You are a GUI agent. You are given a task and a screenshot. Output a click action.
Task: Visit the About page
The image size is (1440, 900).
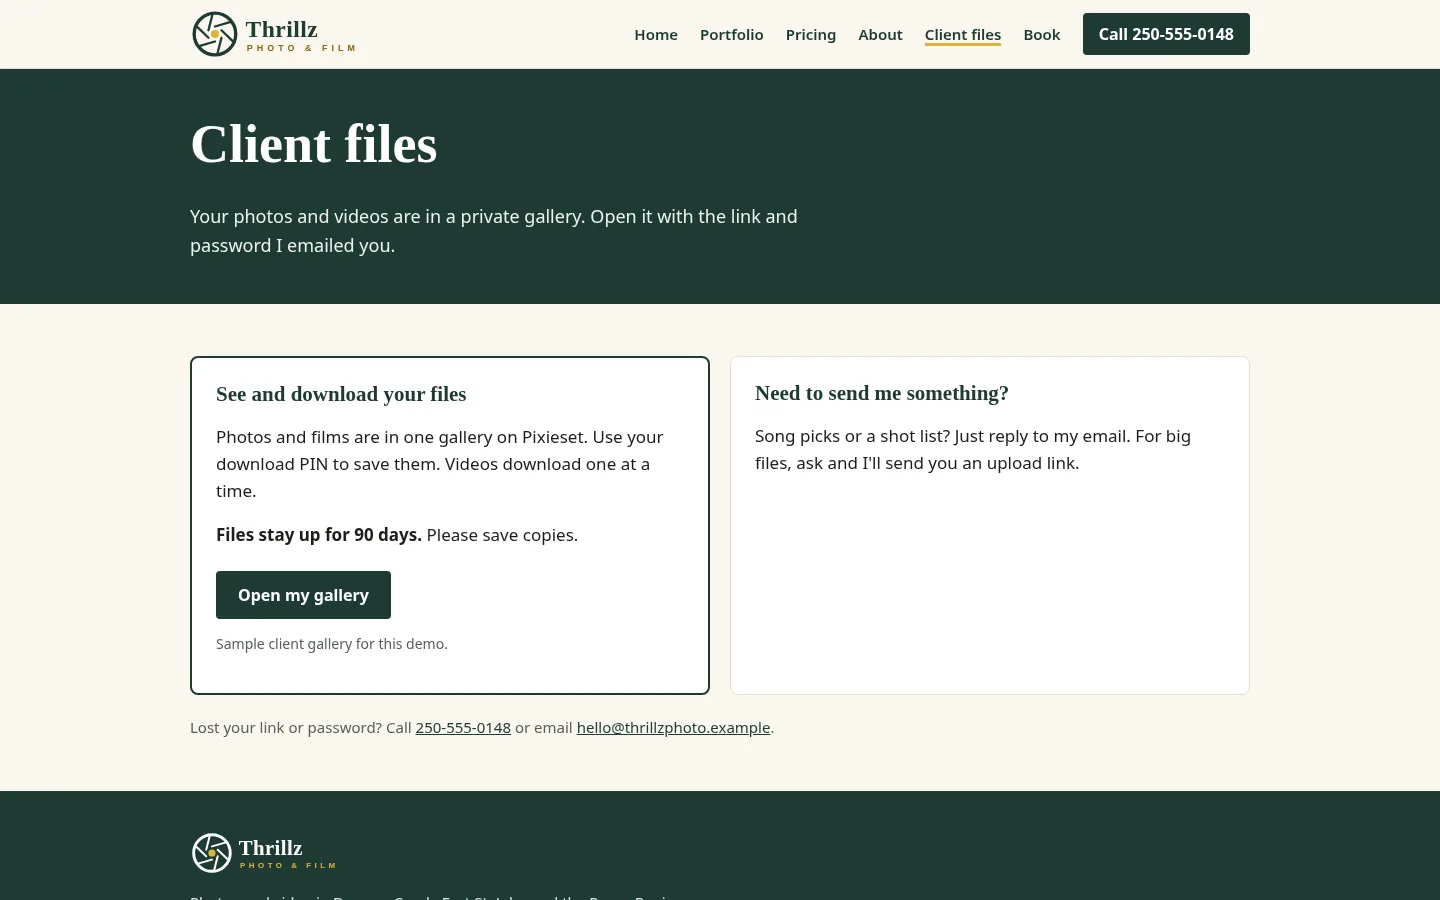click(880, 34)
